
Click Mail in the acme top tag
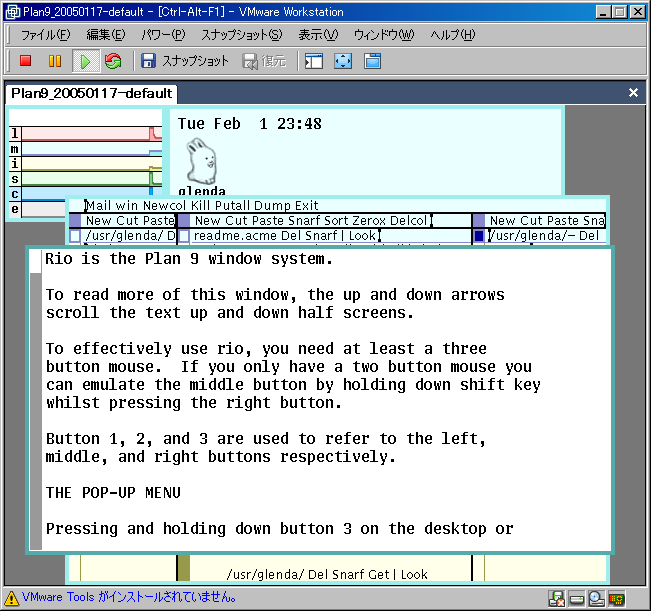click(x=98, y=206)
